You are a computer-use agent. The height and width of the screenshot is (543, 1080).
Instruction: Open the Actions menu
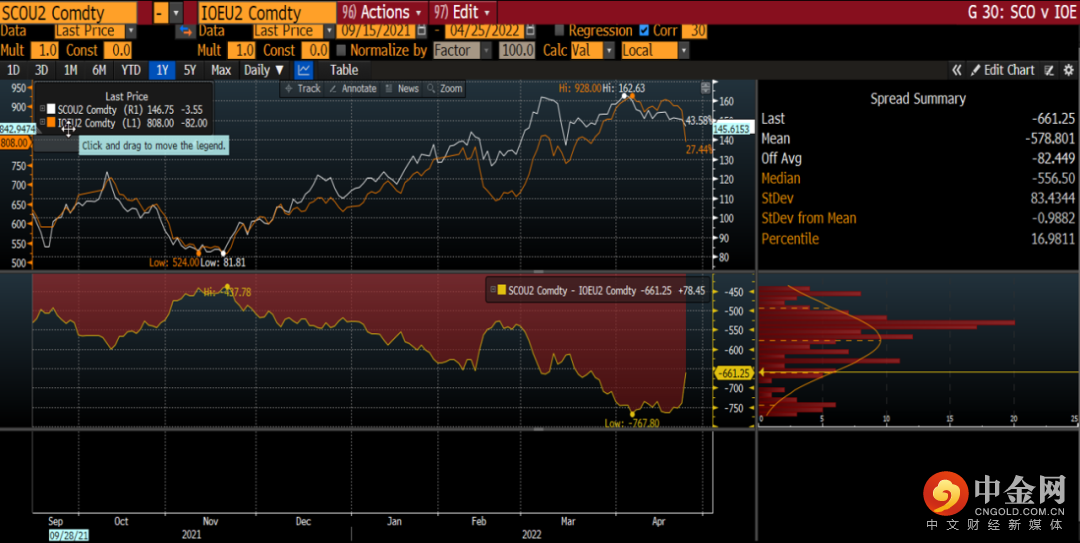383,12
